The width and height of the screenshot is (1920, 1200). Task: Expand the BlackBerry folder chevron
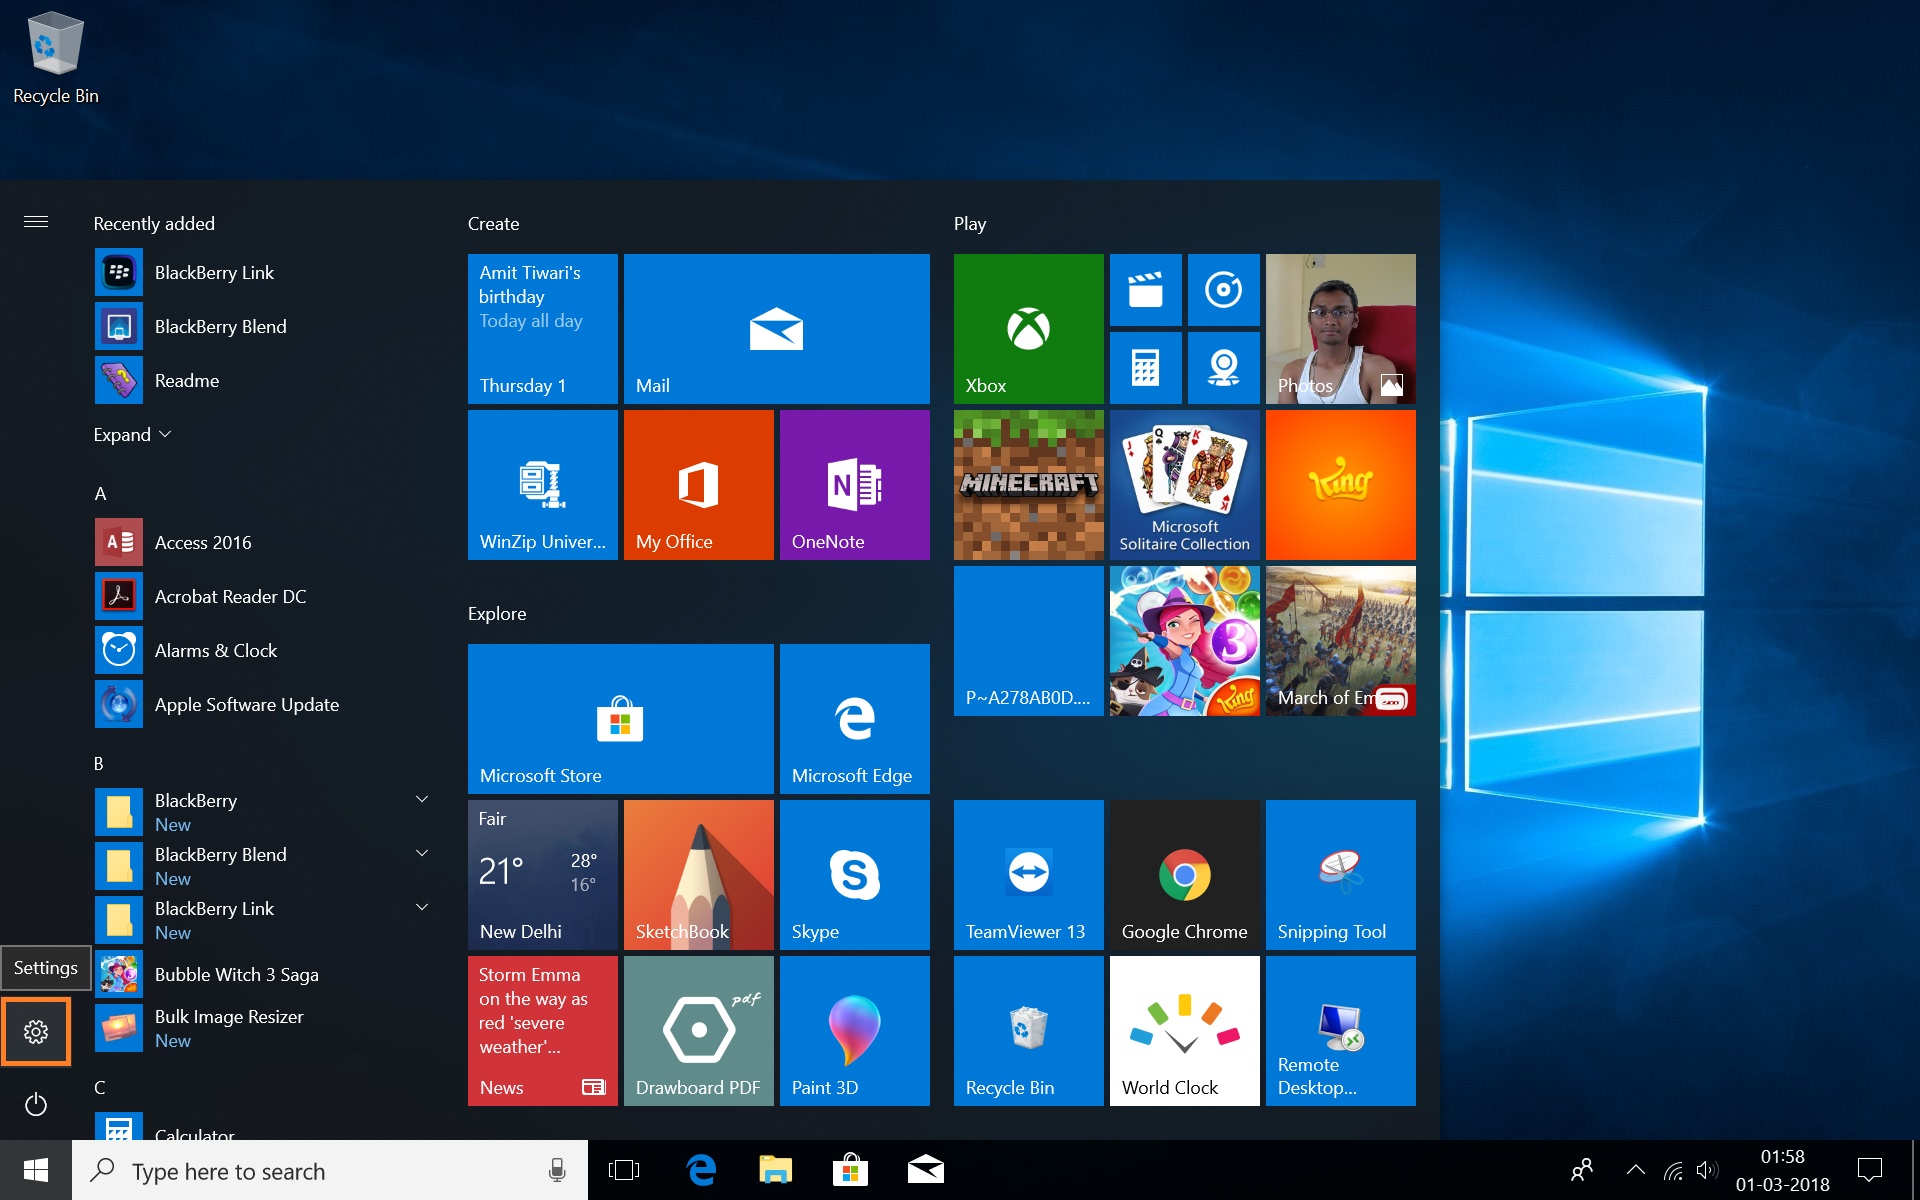pyautogui.click(x=422, y=799)
